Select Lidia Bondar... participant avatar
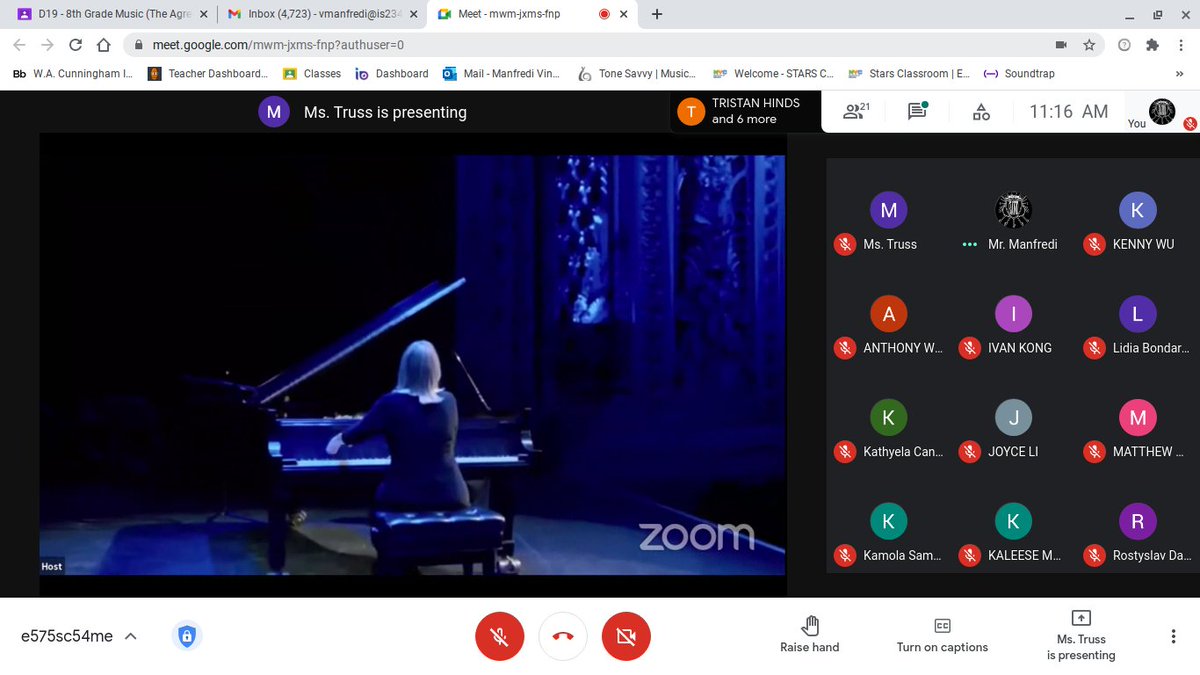 [1137, 314]
